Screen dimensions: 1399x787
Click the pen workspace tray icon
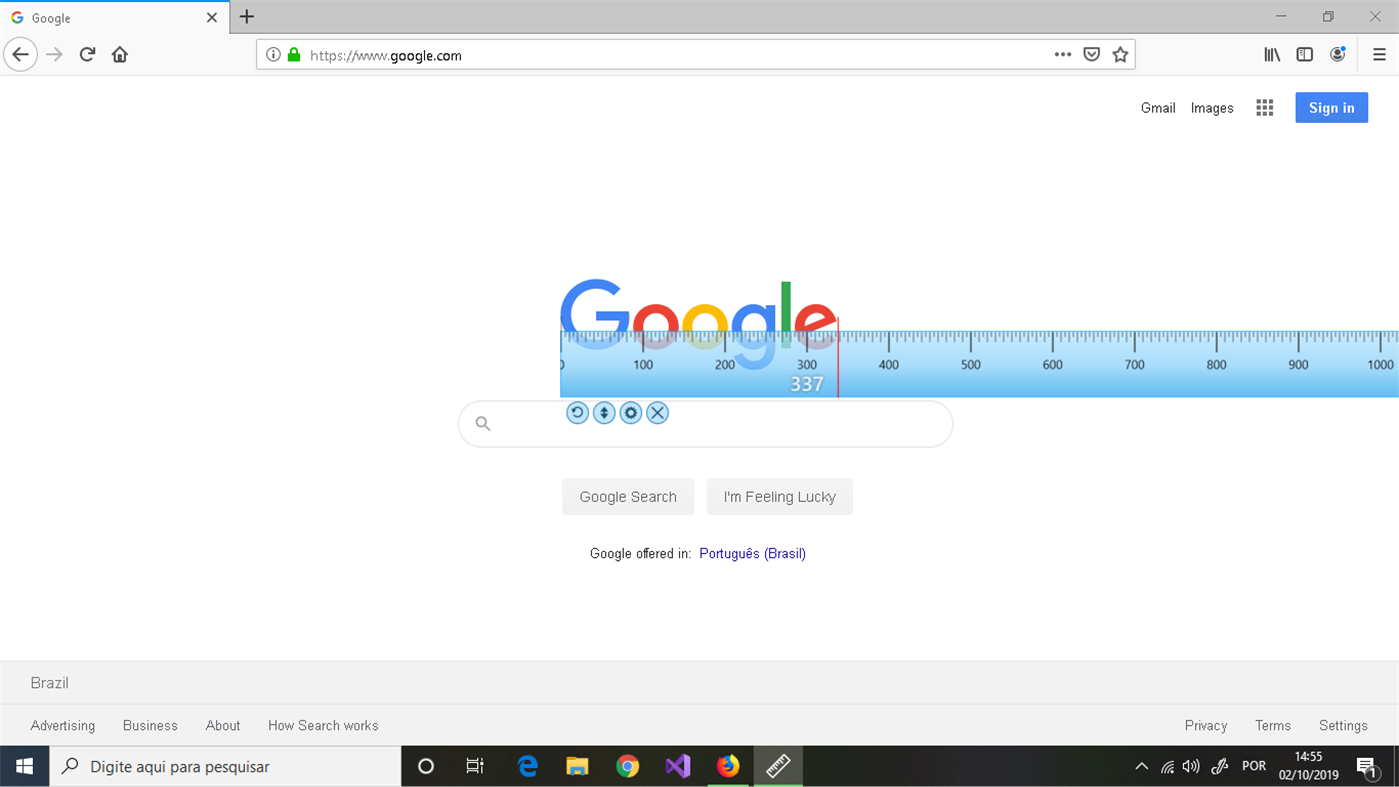coord(1220,767)
